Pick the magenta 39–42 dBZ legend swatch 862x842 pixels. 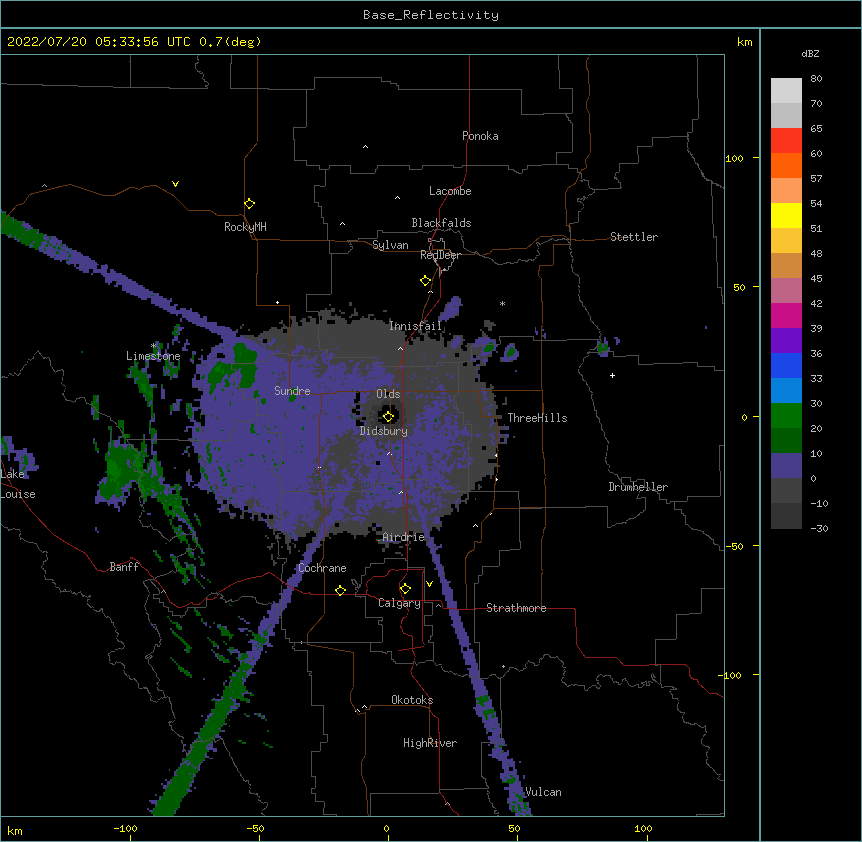pyautogui.click(x=786, y=316)
